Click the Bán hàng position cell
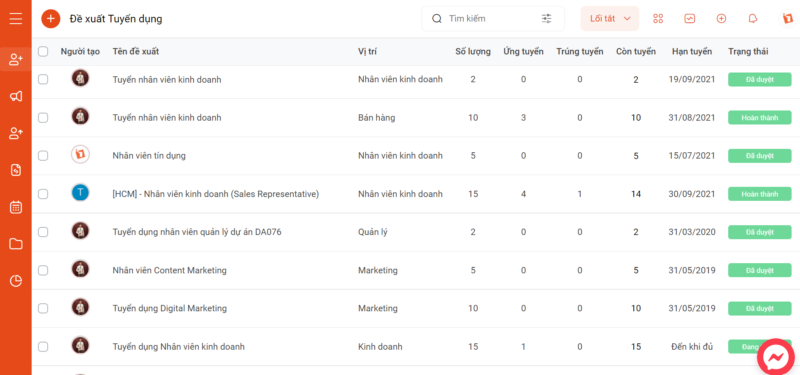Image resolution: width=800 pixels, height=375 pixels. click(377, 118)
